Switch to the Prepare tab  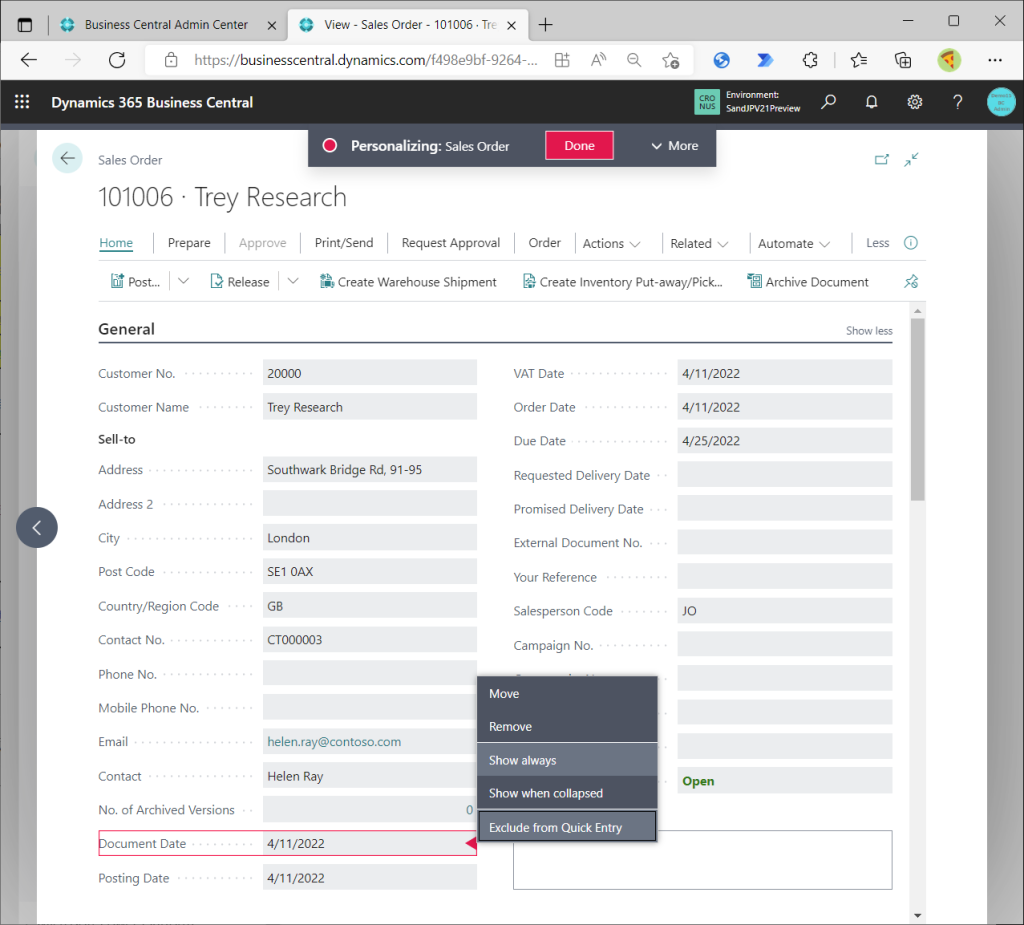[x=189, y=243]
